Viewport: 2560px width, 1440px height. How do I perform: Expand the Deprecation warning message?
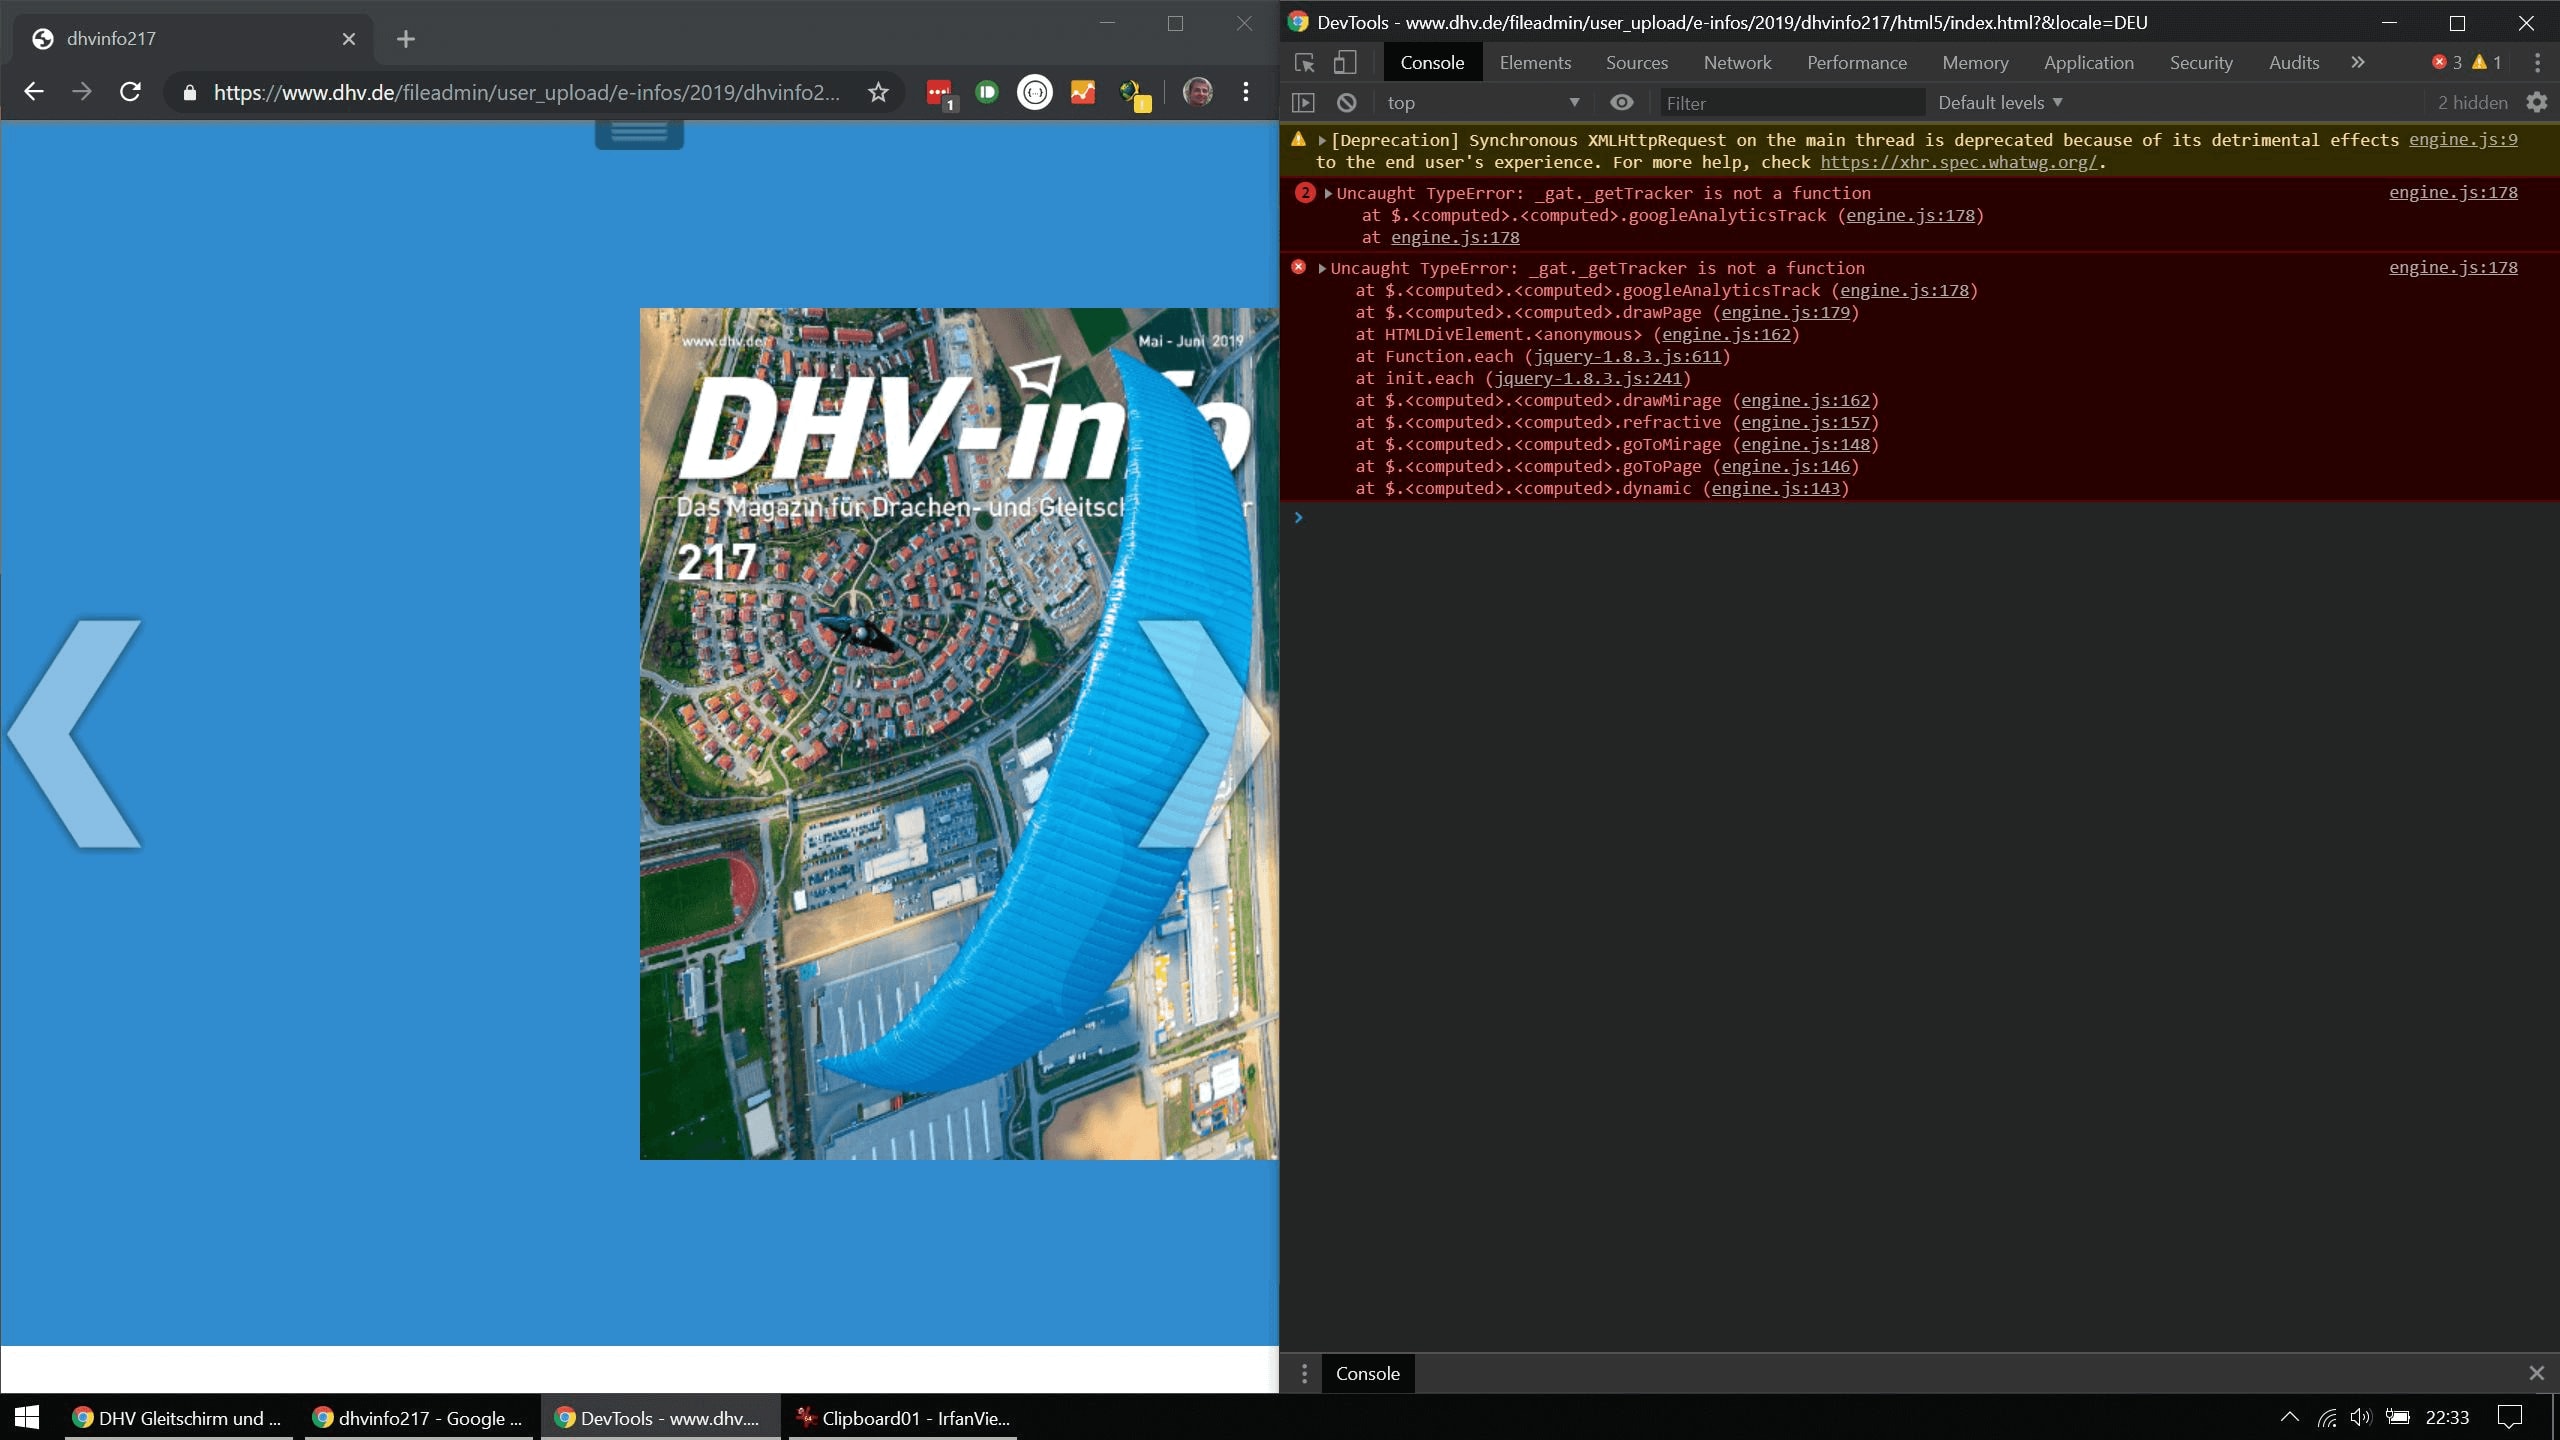(1322, 141)
